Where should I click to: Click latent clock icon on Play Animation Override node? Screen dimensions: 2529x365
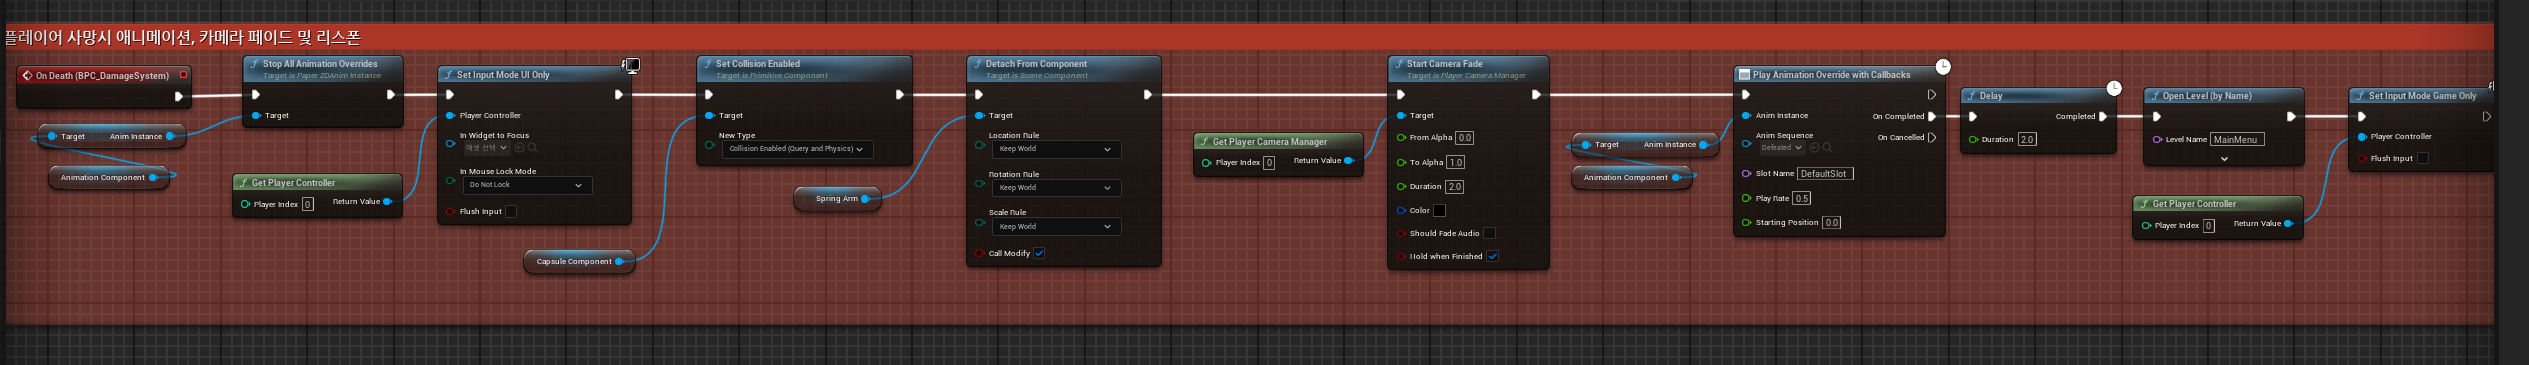click(1942, 67)
